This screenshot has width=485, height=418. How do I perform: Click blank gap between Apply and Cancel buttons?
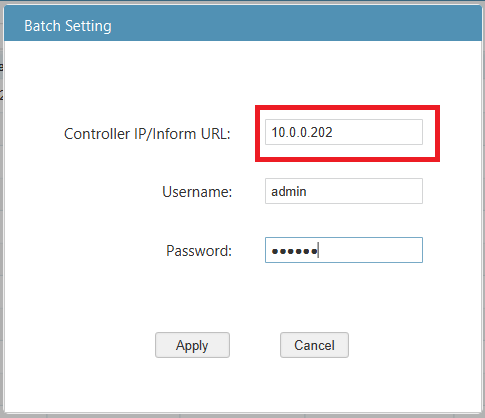[255, 345]
